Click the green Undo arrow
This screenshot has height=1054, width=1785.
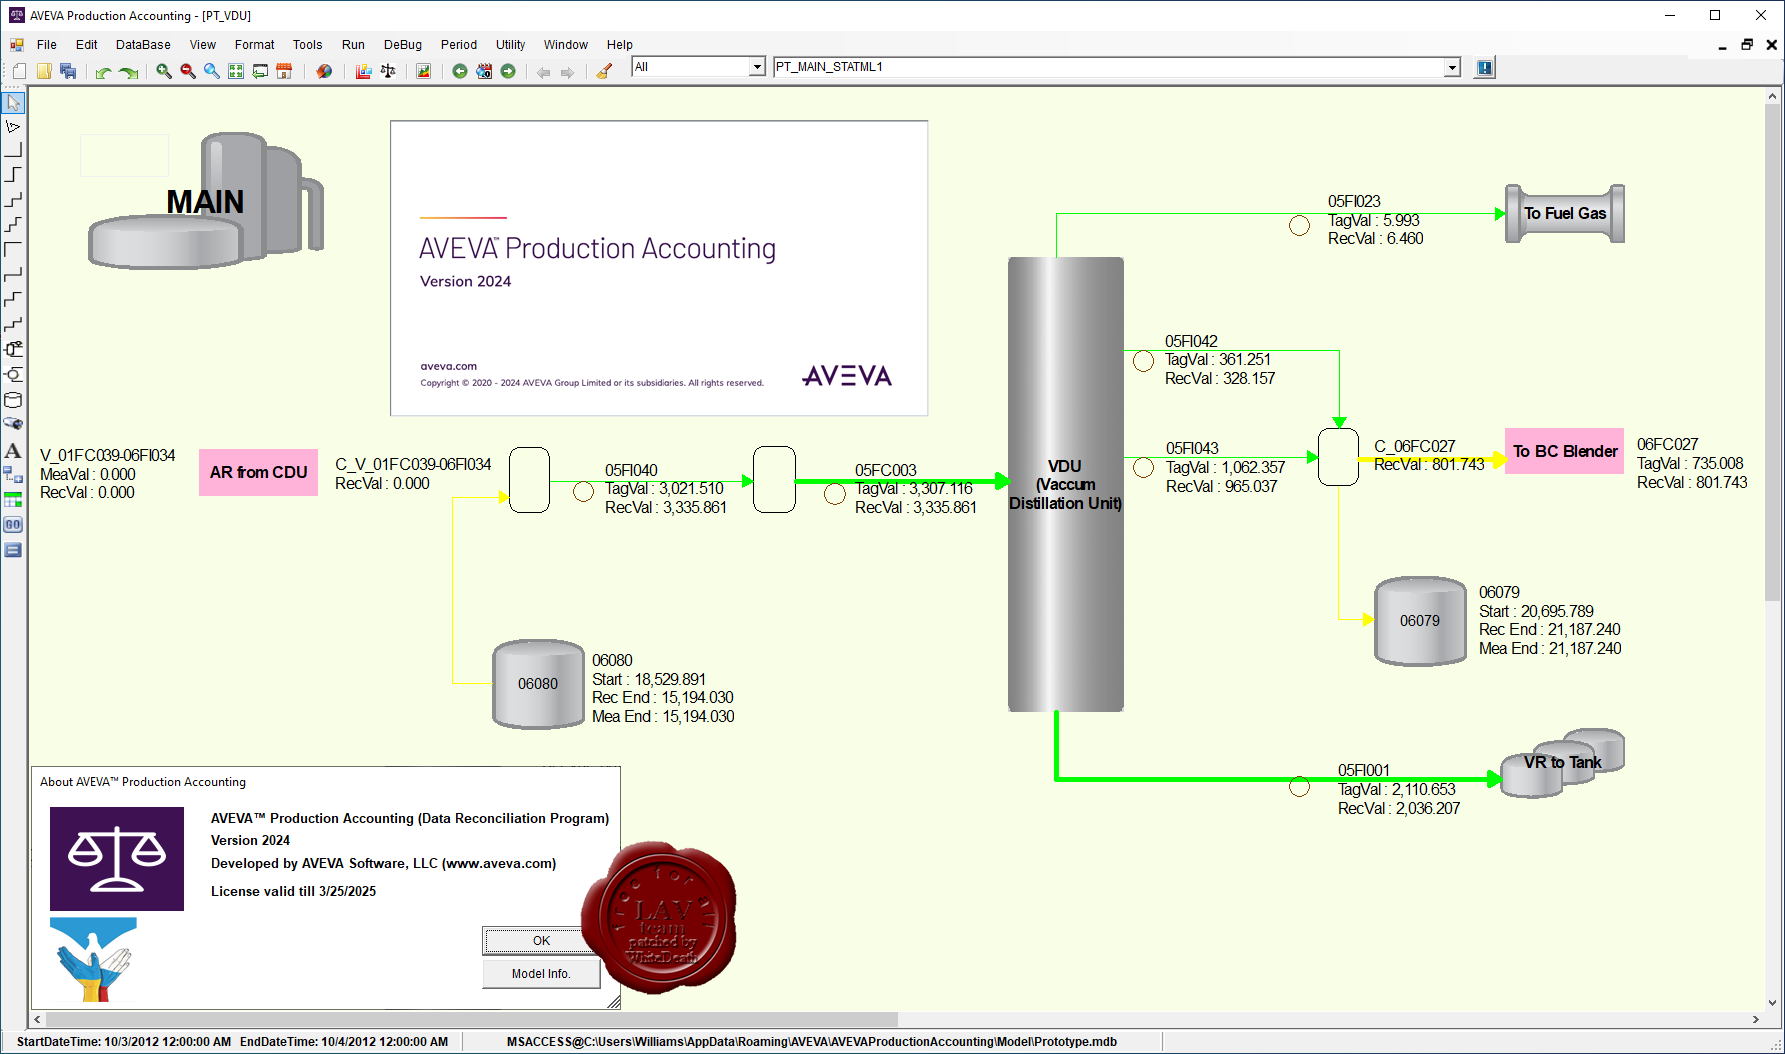(103, 72)
